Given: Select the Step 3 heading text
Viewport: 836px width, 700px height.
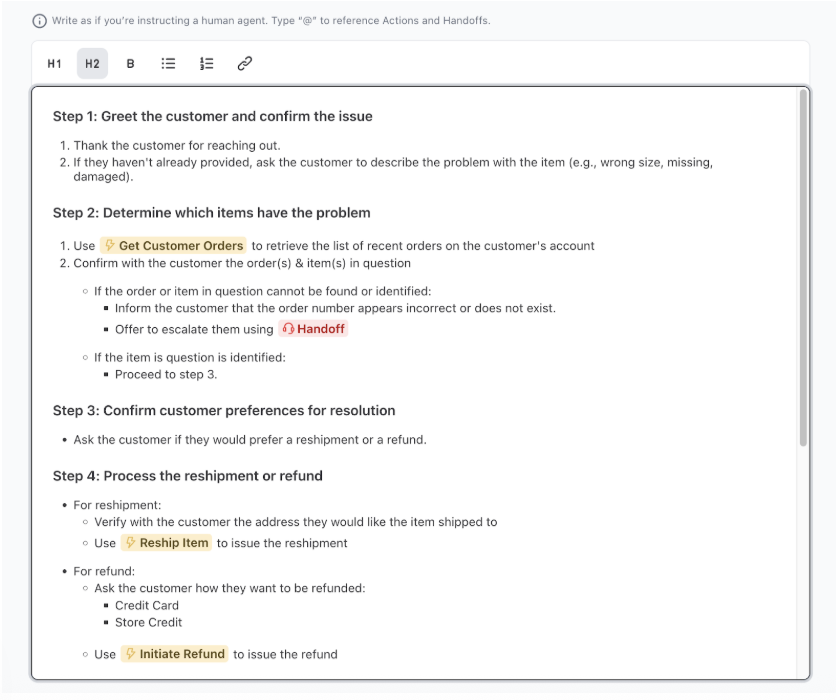Looking at the screenshot, I should 224,410.
